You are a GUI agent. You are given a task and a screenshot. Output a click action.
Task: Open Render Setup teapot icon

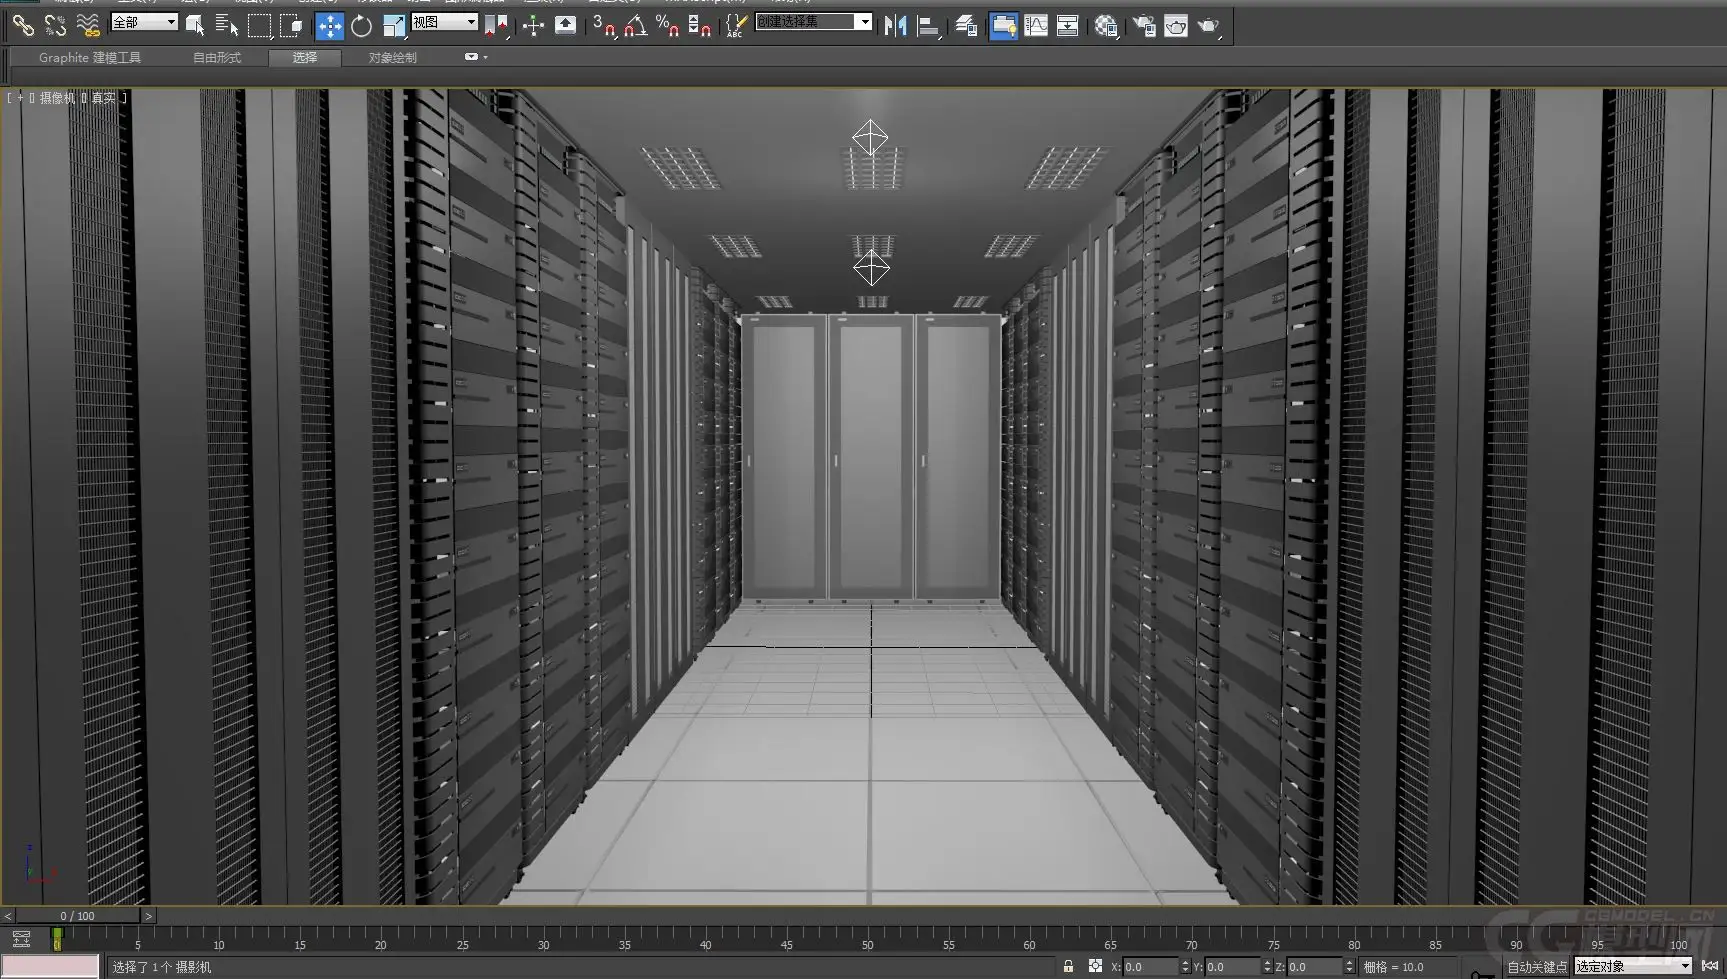pos(1143,26)
